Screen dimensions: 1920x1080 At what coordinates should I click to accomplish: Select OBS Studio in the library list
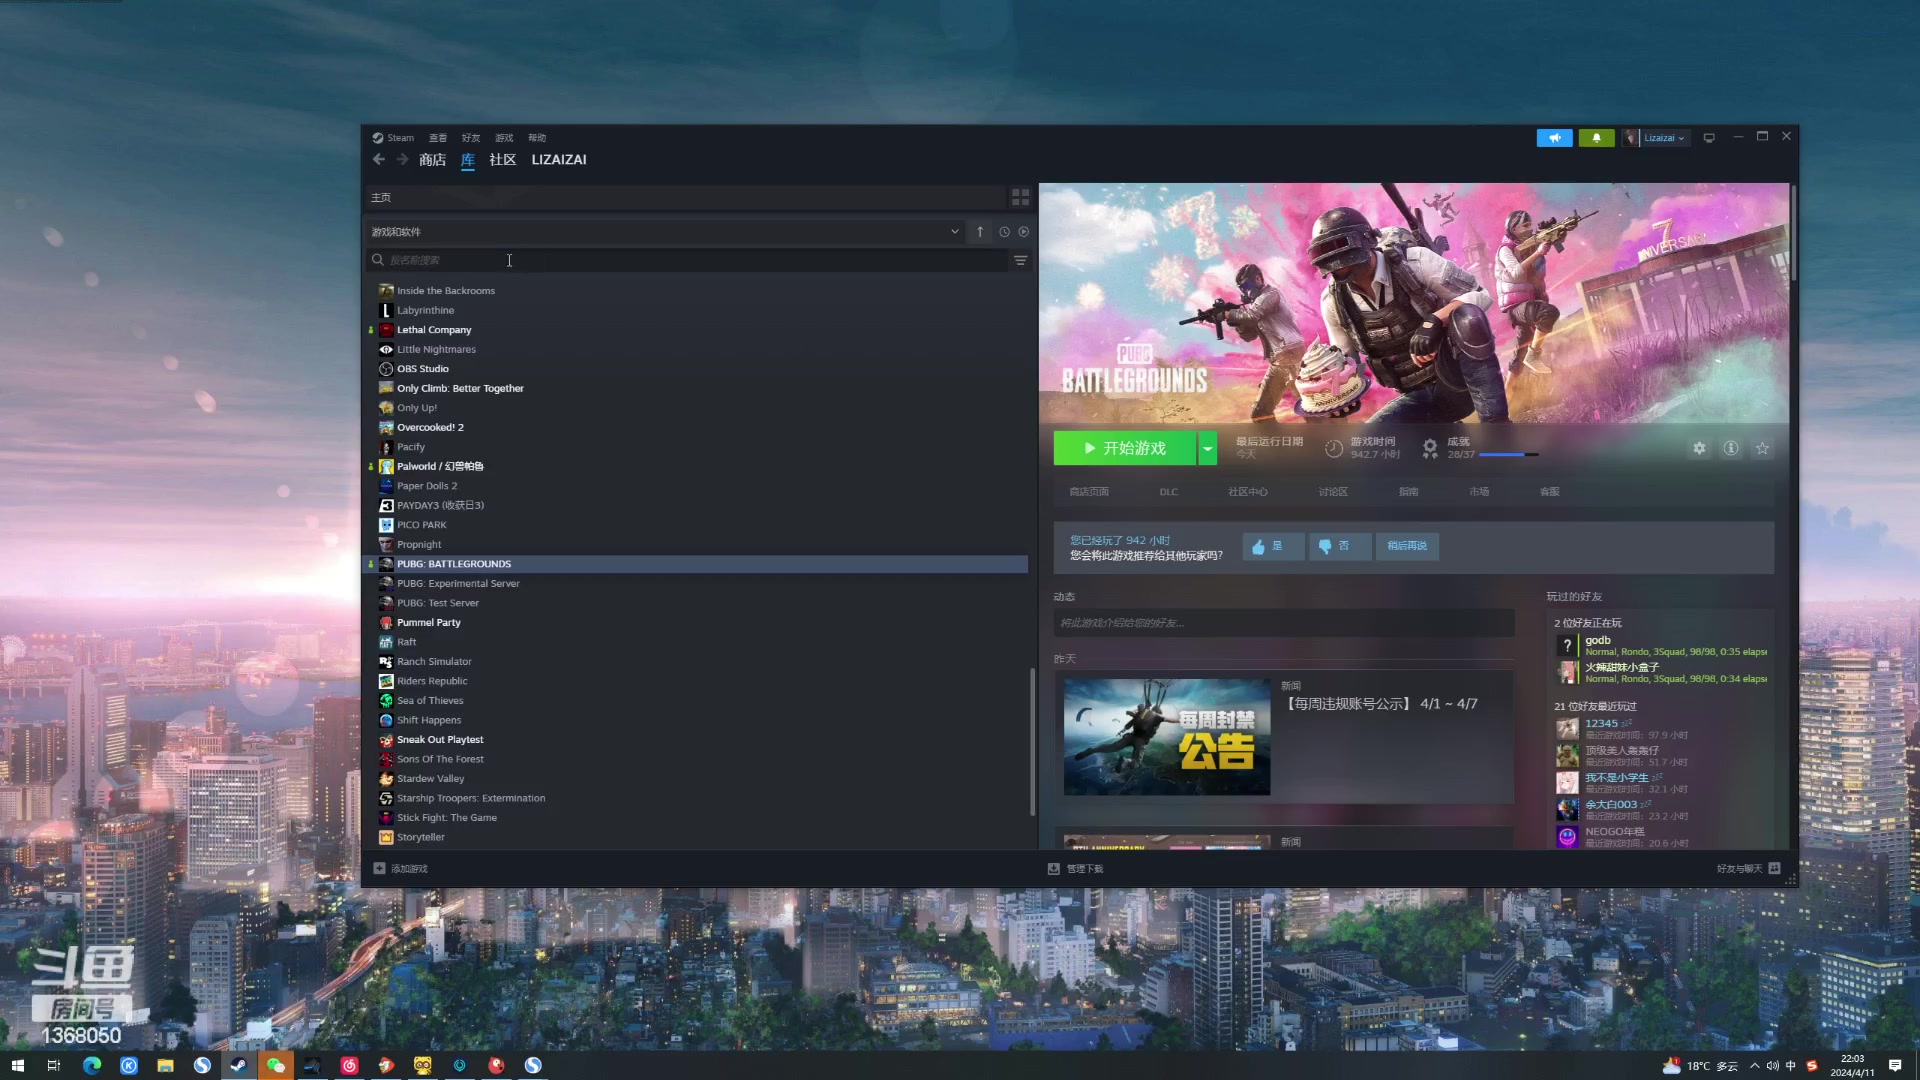coord(423,369)
